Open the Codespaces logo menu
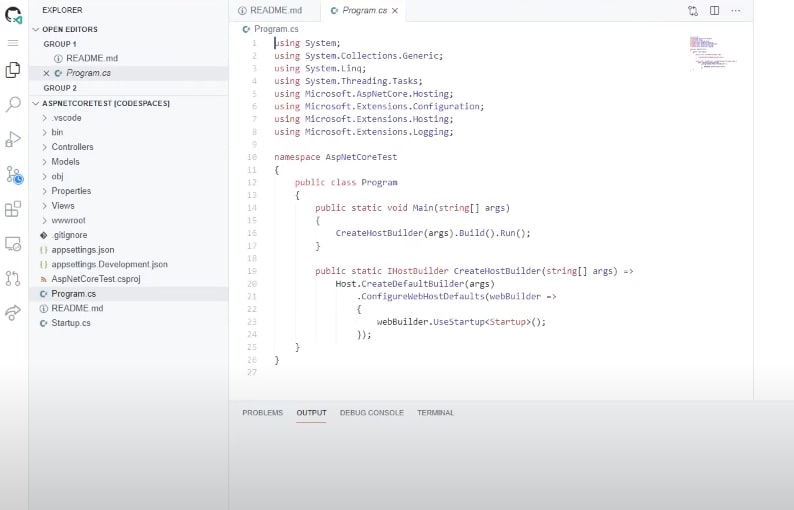Screen dimensions: 794x510 pyautogui.click(x=13, y=15)
